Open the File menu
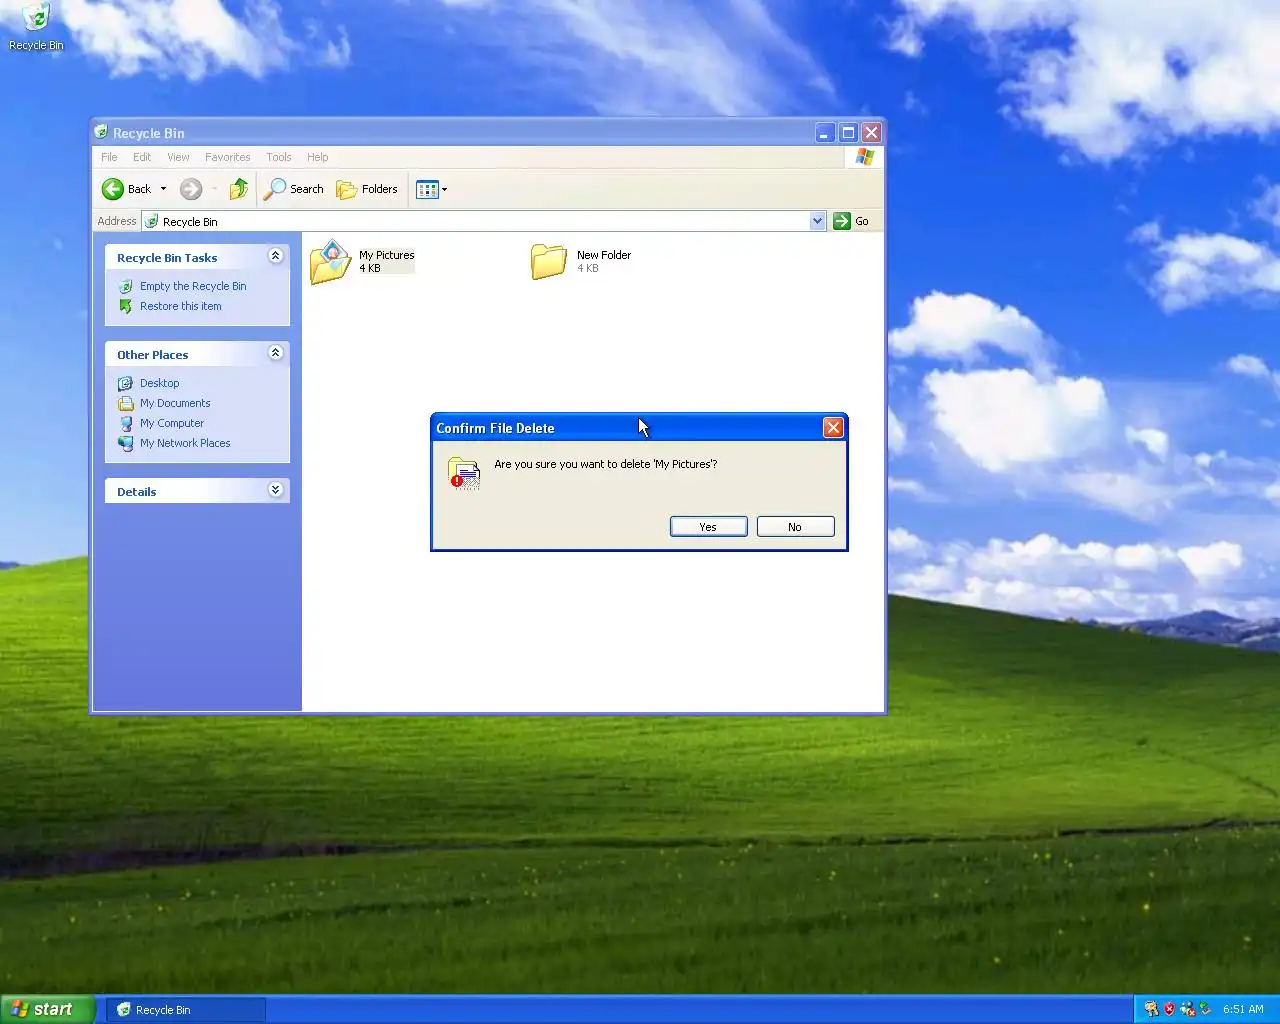The width and height of the screenshot is (1280, 1024). point(109,157)
